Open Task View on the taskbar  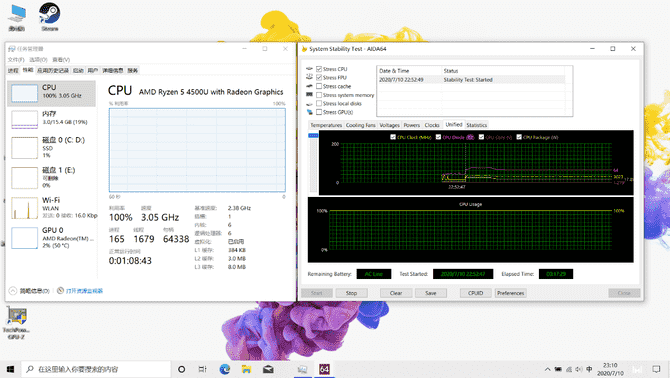pyautogui.click(x=203, y=369)
